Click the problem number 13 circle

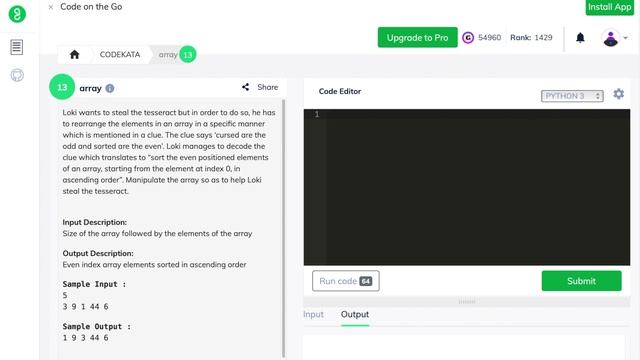(x=62, y=87)
